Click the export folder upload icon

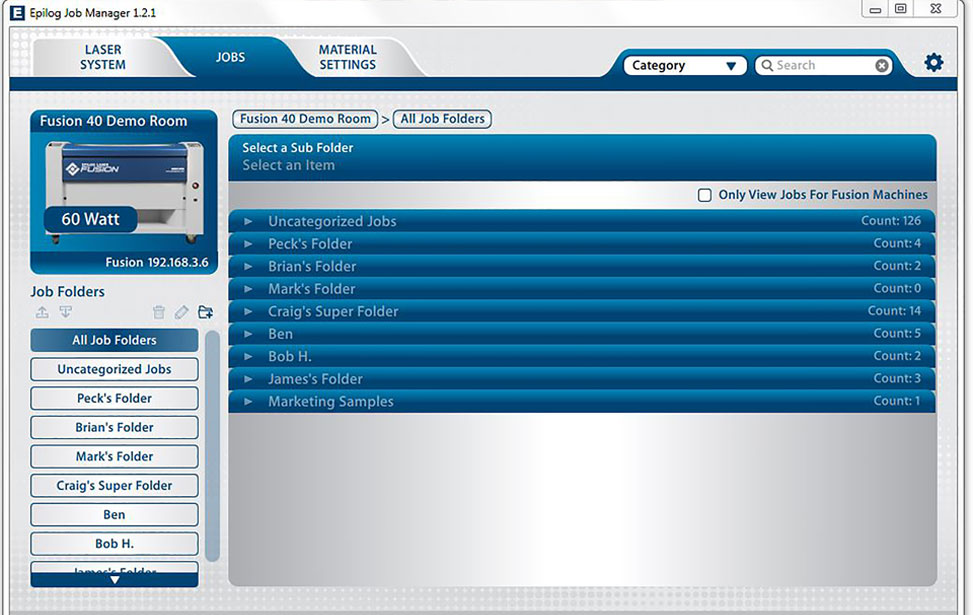pyautogui.click(x=42, y=313)
